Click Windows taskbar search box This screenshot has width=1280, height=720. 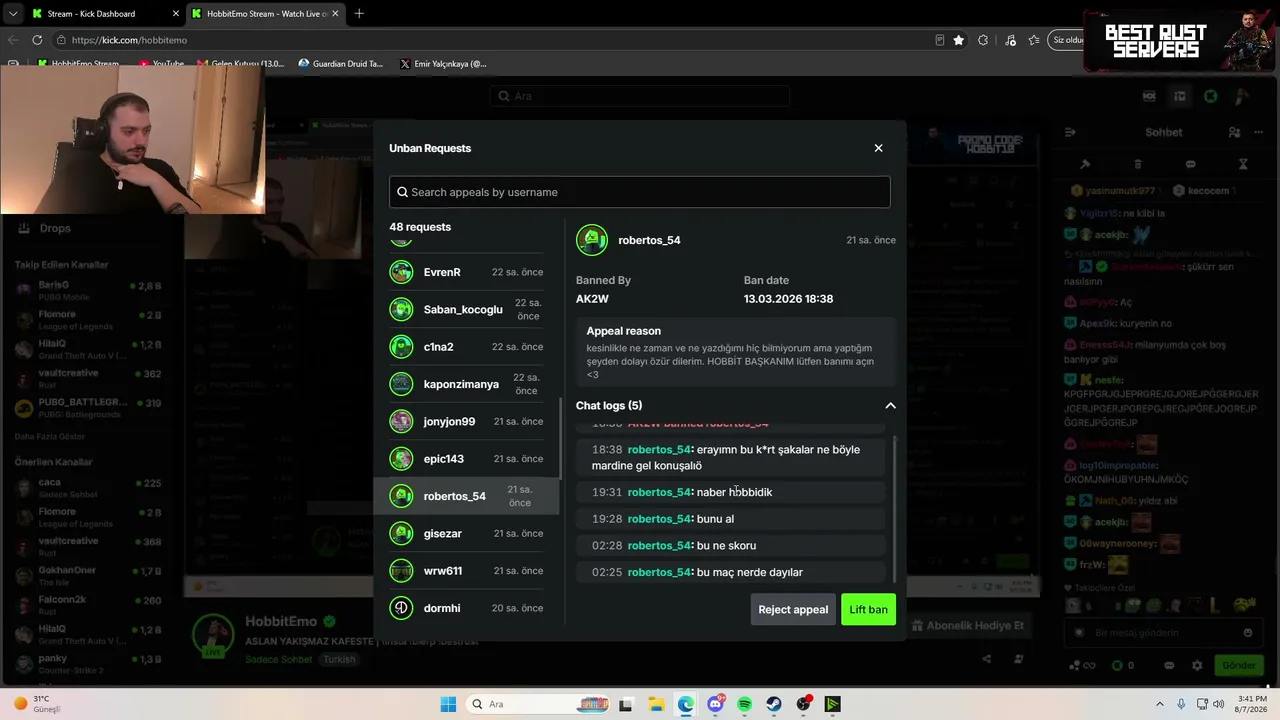click(536, 704)
